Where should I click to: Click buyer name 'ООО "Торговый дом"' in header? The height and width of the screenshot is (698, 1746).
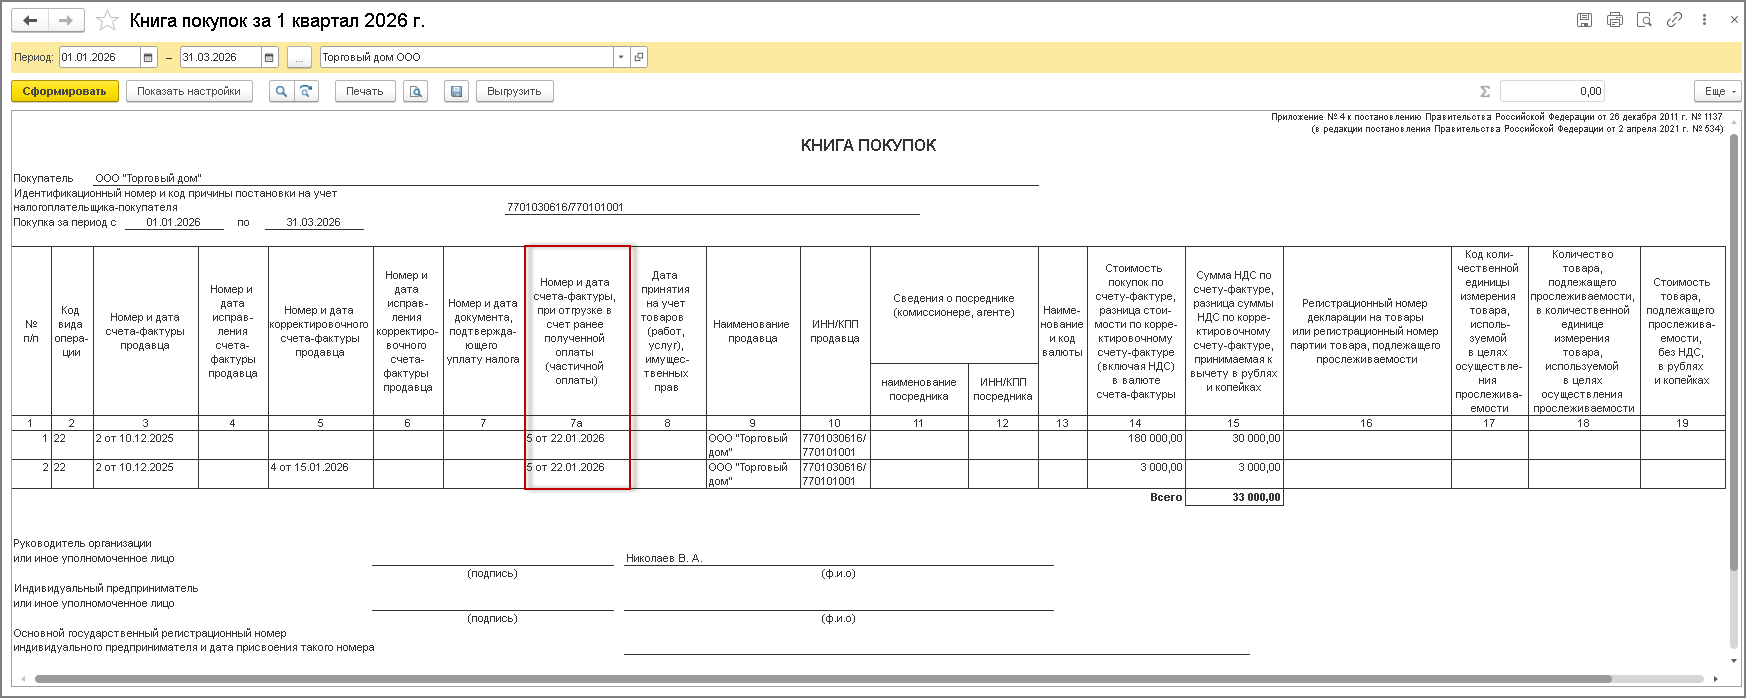tap(148, 178)
